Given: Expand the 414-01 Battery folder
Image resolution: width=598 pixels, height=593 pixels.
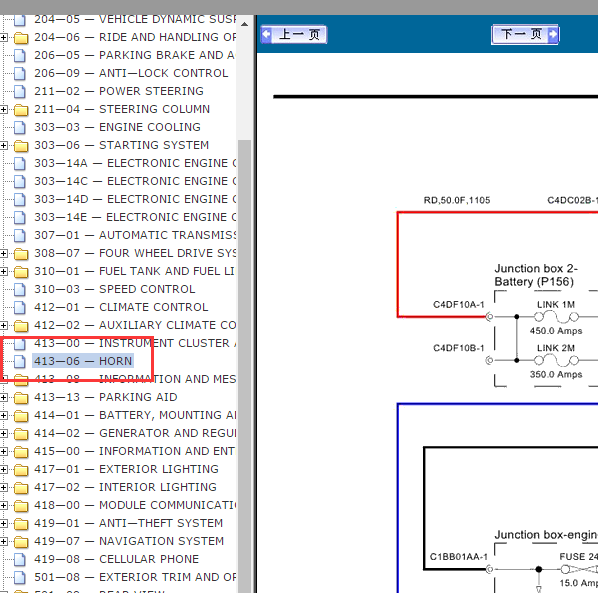Looking at the screenshot, I should [x=3, y=415].
